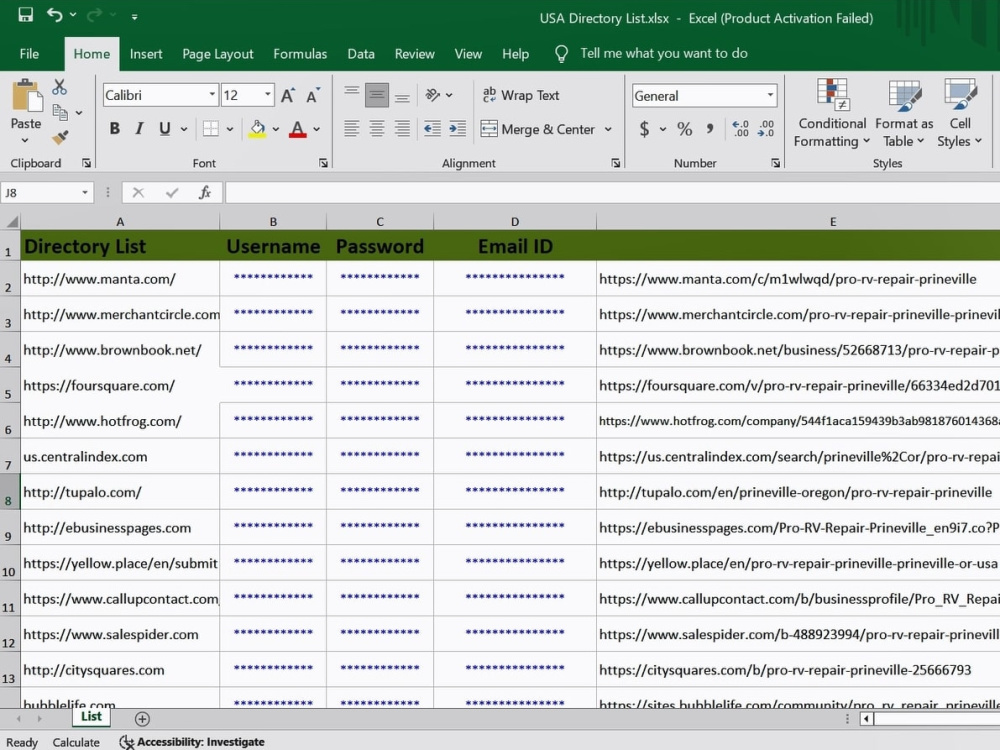This screenshot has height=750, width=1000.
Task: Open Font dialog launcher icon
Action: coord(323,163)
